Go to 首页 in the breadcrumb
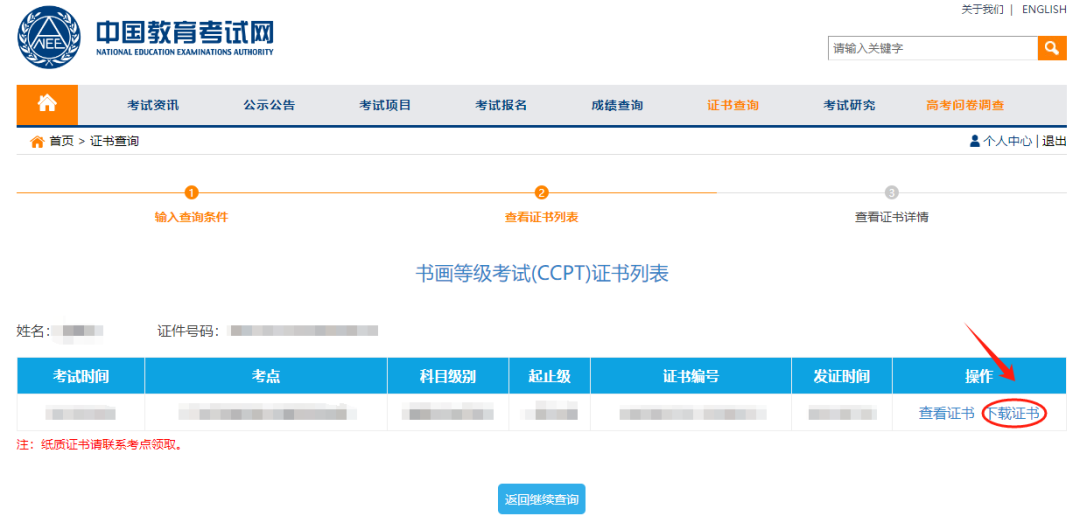The image size is (1080, 530). pyautogui.click(x=61, y=141)
